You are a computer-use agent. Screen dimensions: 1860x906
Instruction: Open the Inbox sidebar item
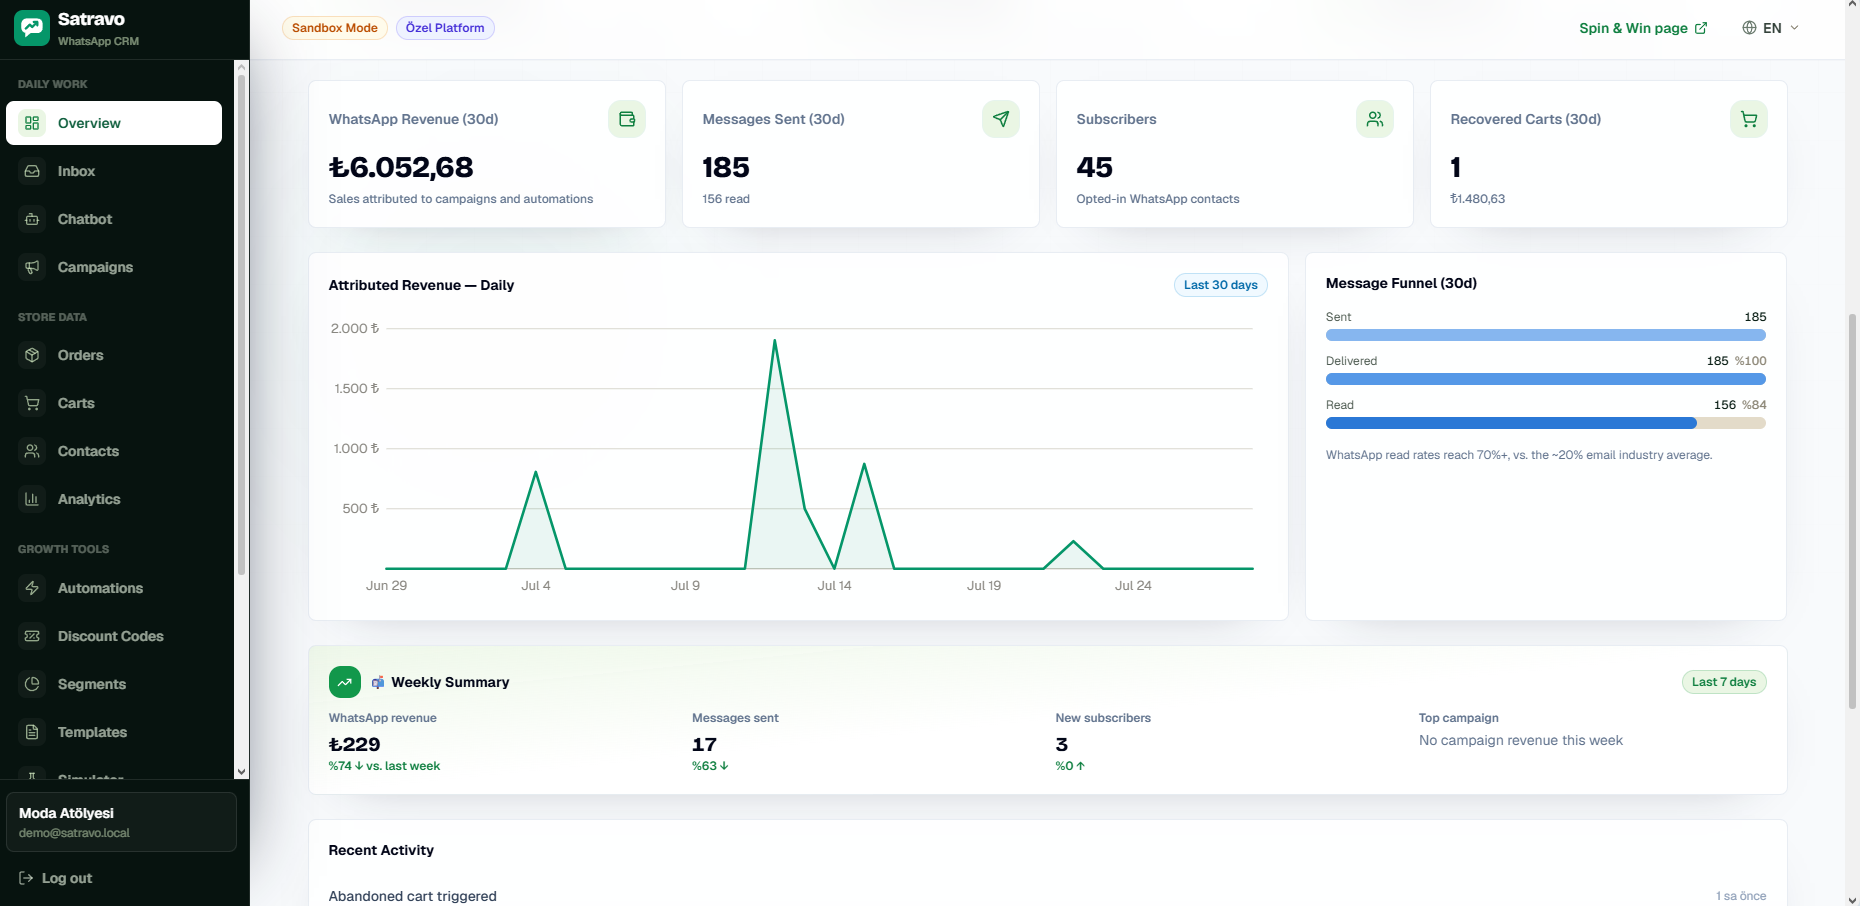click(x=114, y=171)
